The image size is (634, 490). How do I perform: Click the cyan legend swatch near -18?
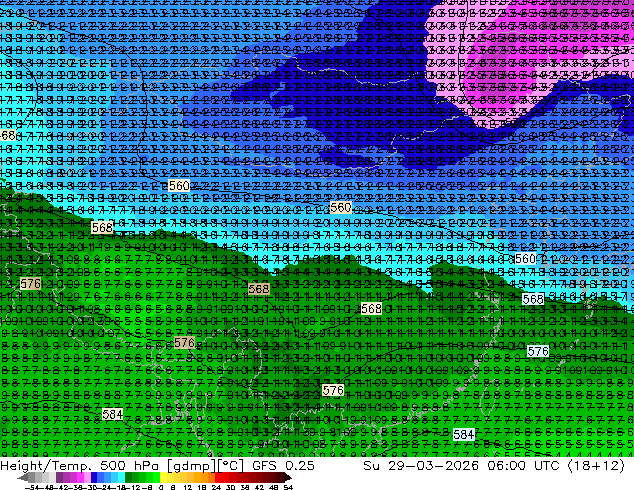(x=121, y=477)
